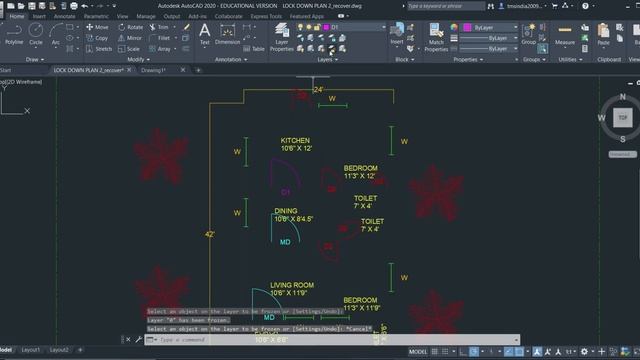Screen dimensions: 640x360
Task: Click the Mirror tool
Action: (x=130, y=38)
